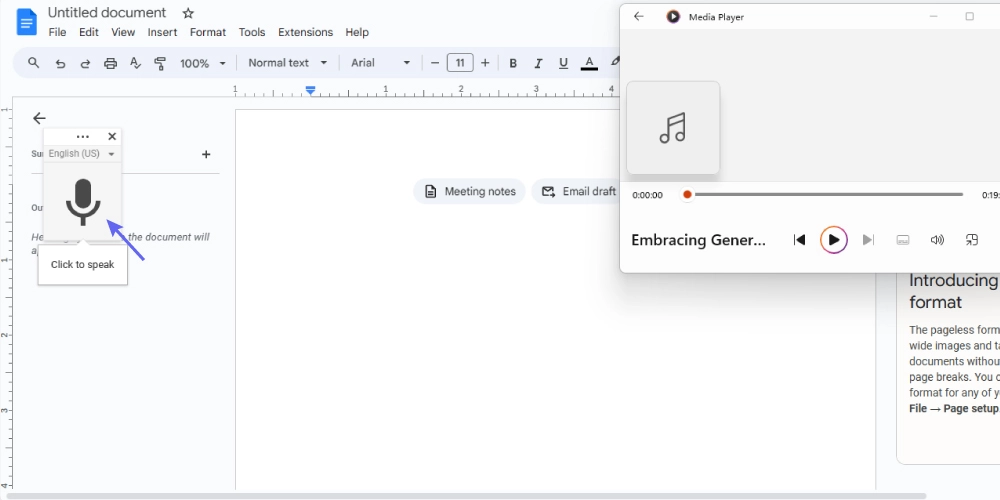
Task: Open the zoom 100% dropdown
Action: [203, 63]
